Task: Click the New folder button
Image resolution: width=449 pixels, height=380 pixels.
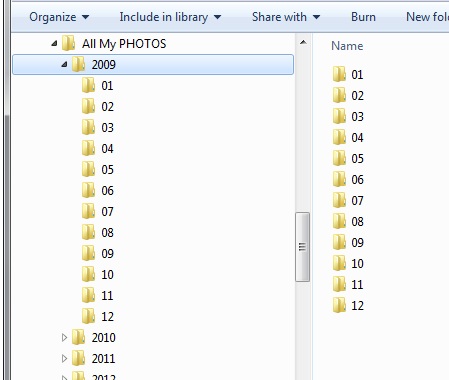Action: tap(427, 17)
